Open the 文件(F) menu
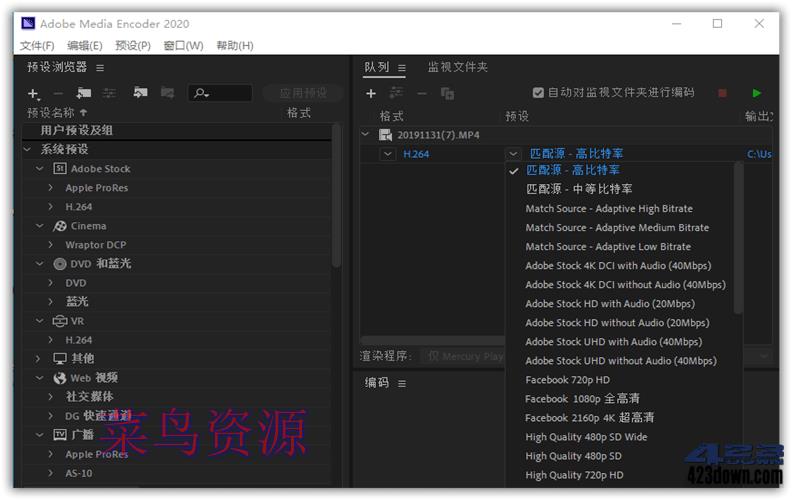The width and height of the screenshot is (792, 500). (37, 45)
